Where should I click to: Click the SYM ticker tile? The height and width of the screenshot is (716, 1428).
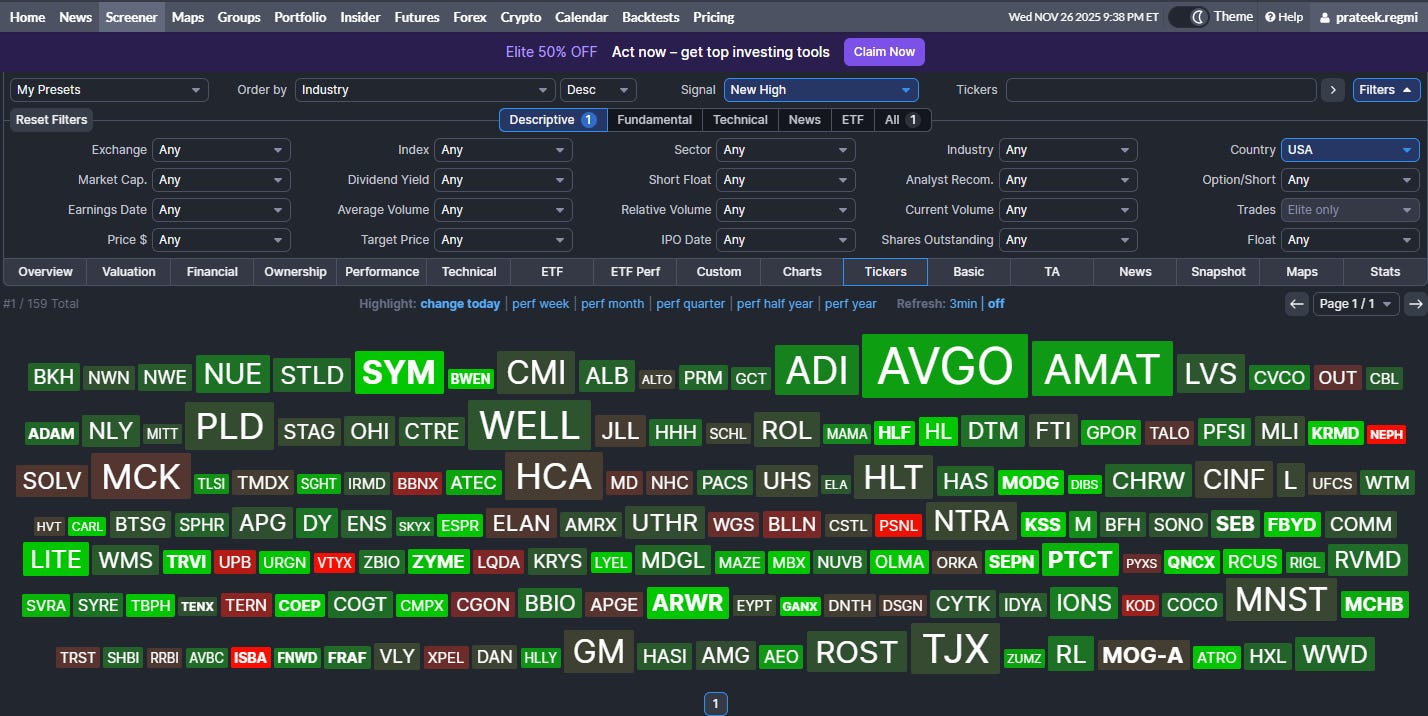[x=398, y=373]
